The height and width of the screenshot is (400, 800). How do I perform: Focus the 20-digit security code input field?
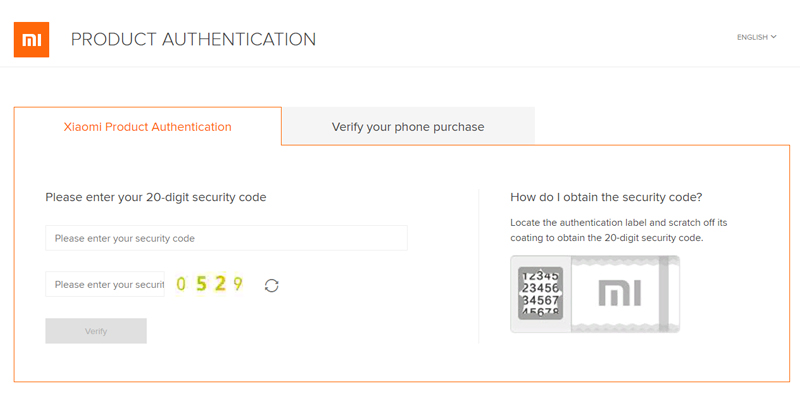227,238
